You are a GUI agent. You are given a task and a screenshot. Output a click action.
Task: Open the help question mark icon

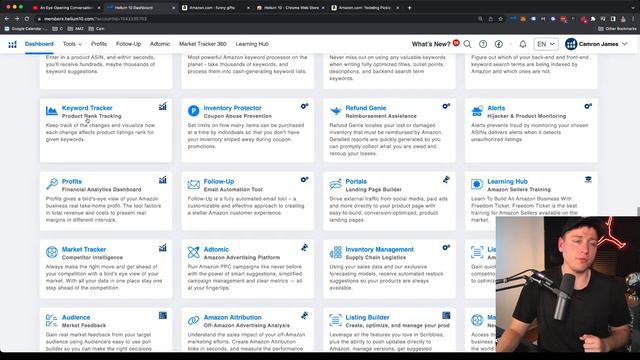coord(483,44)
